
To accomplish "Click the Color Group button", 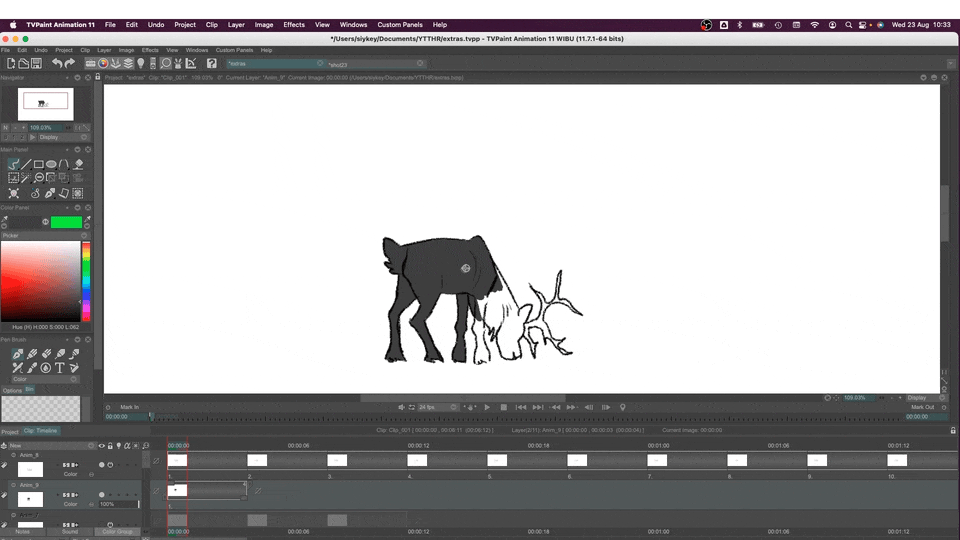I will (x=118, y=531).
